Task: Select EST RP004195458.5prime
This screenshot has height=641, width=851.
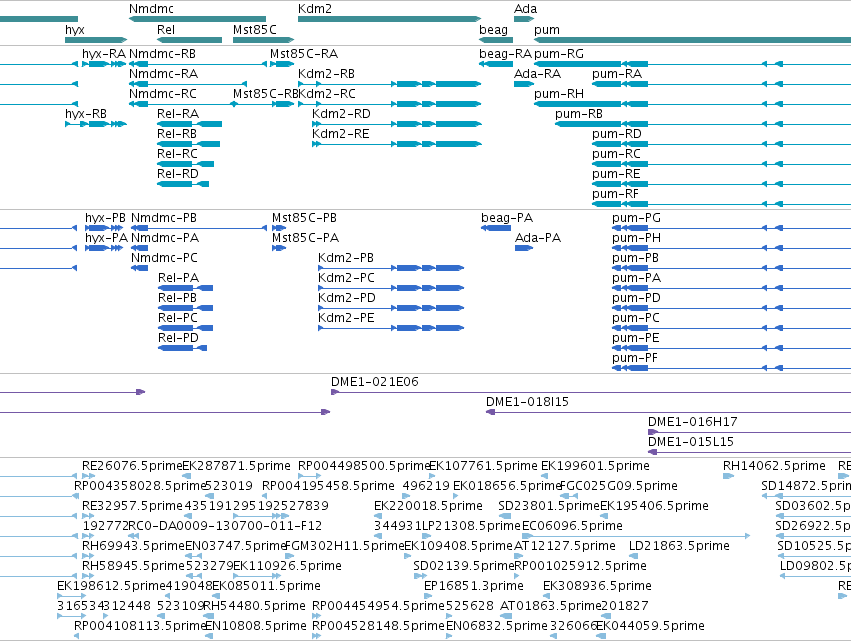Action: click(x=328, y=486)
